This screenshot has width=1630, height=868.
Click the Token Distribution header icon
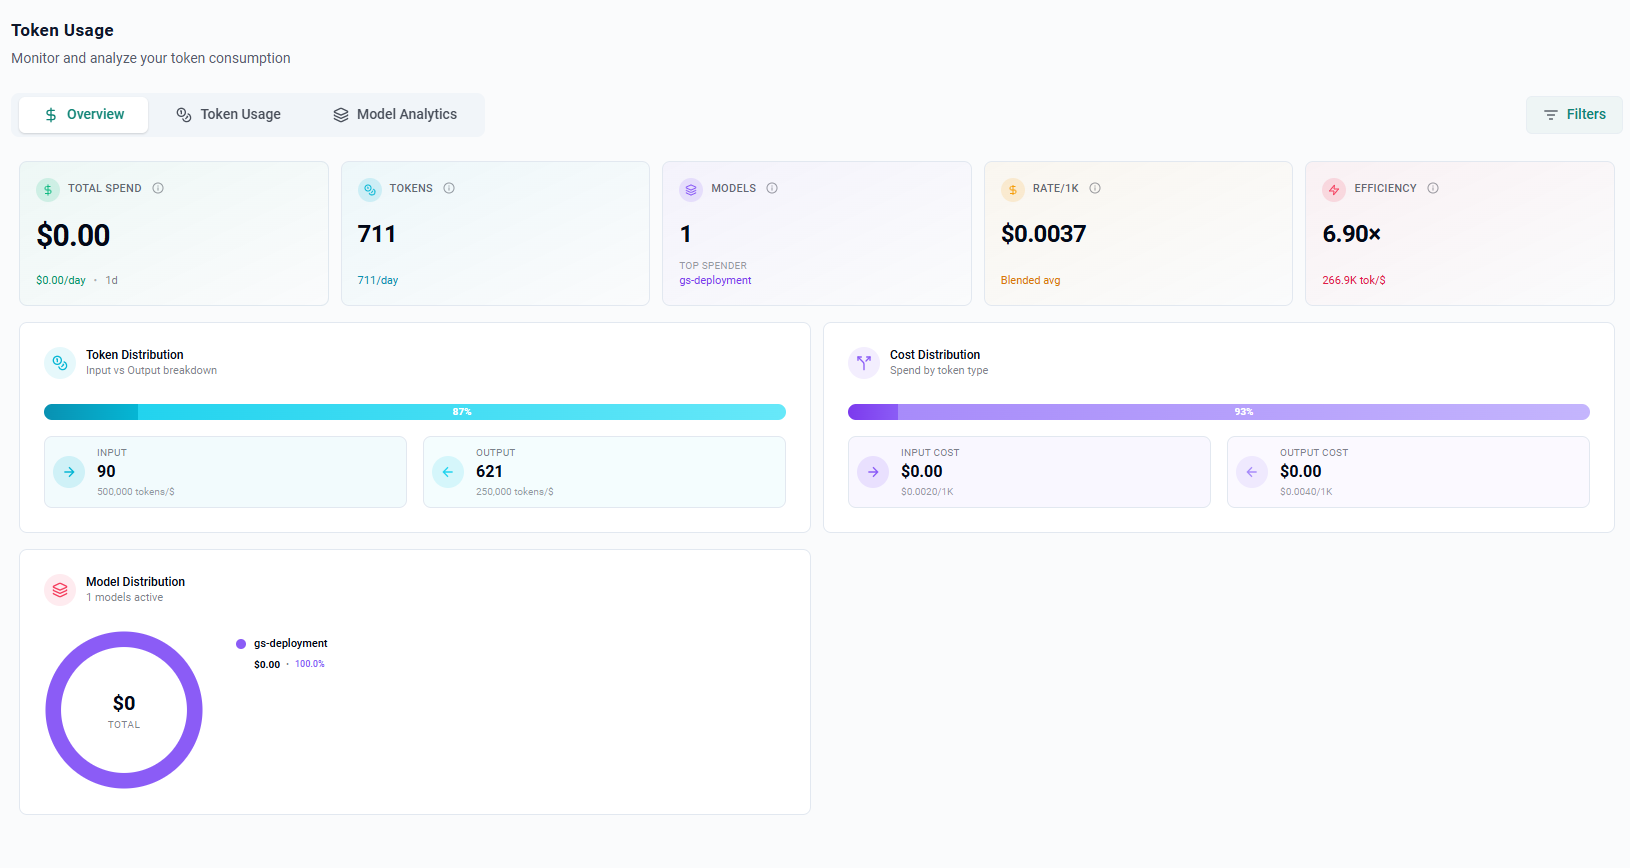(x=60, y=363)
